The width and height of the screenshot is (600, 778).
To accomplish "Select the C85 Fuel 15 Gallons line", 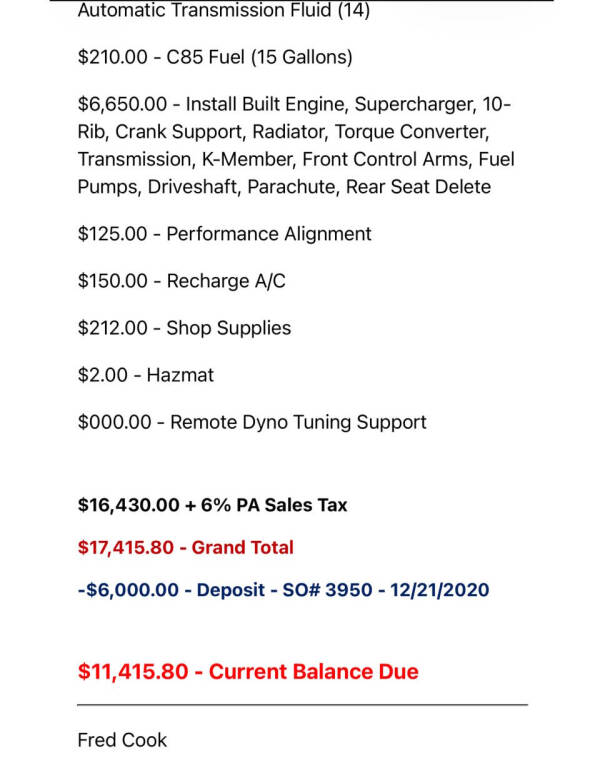I will pyautogui.click(x=215, y=58).
